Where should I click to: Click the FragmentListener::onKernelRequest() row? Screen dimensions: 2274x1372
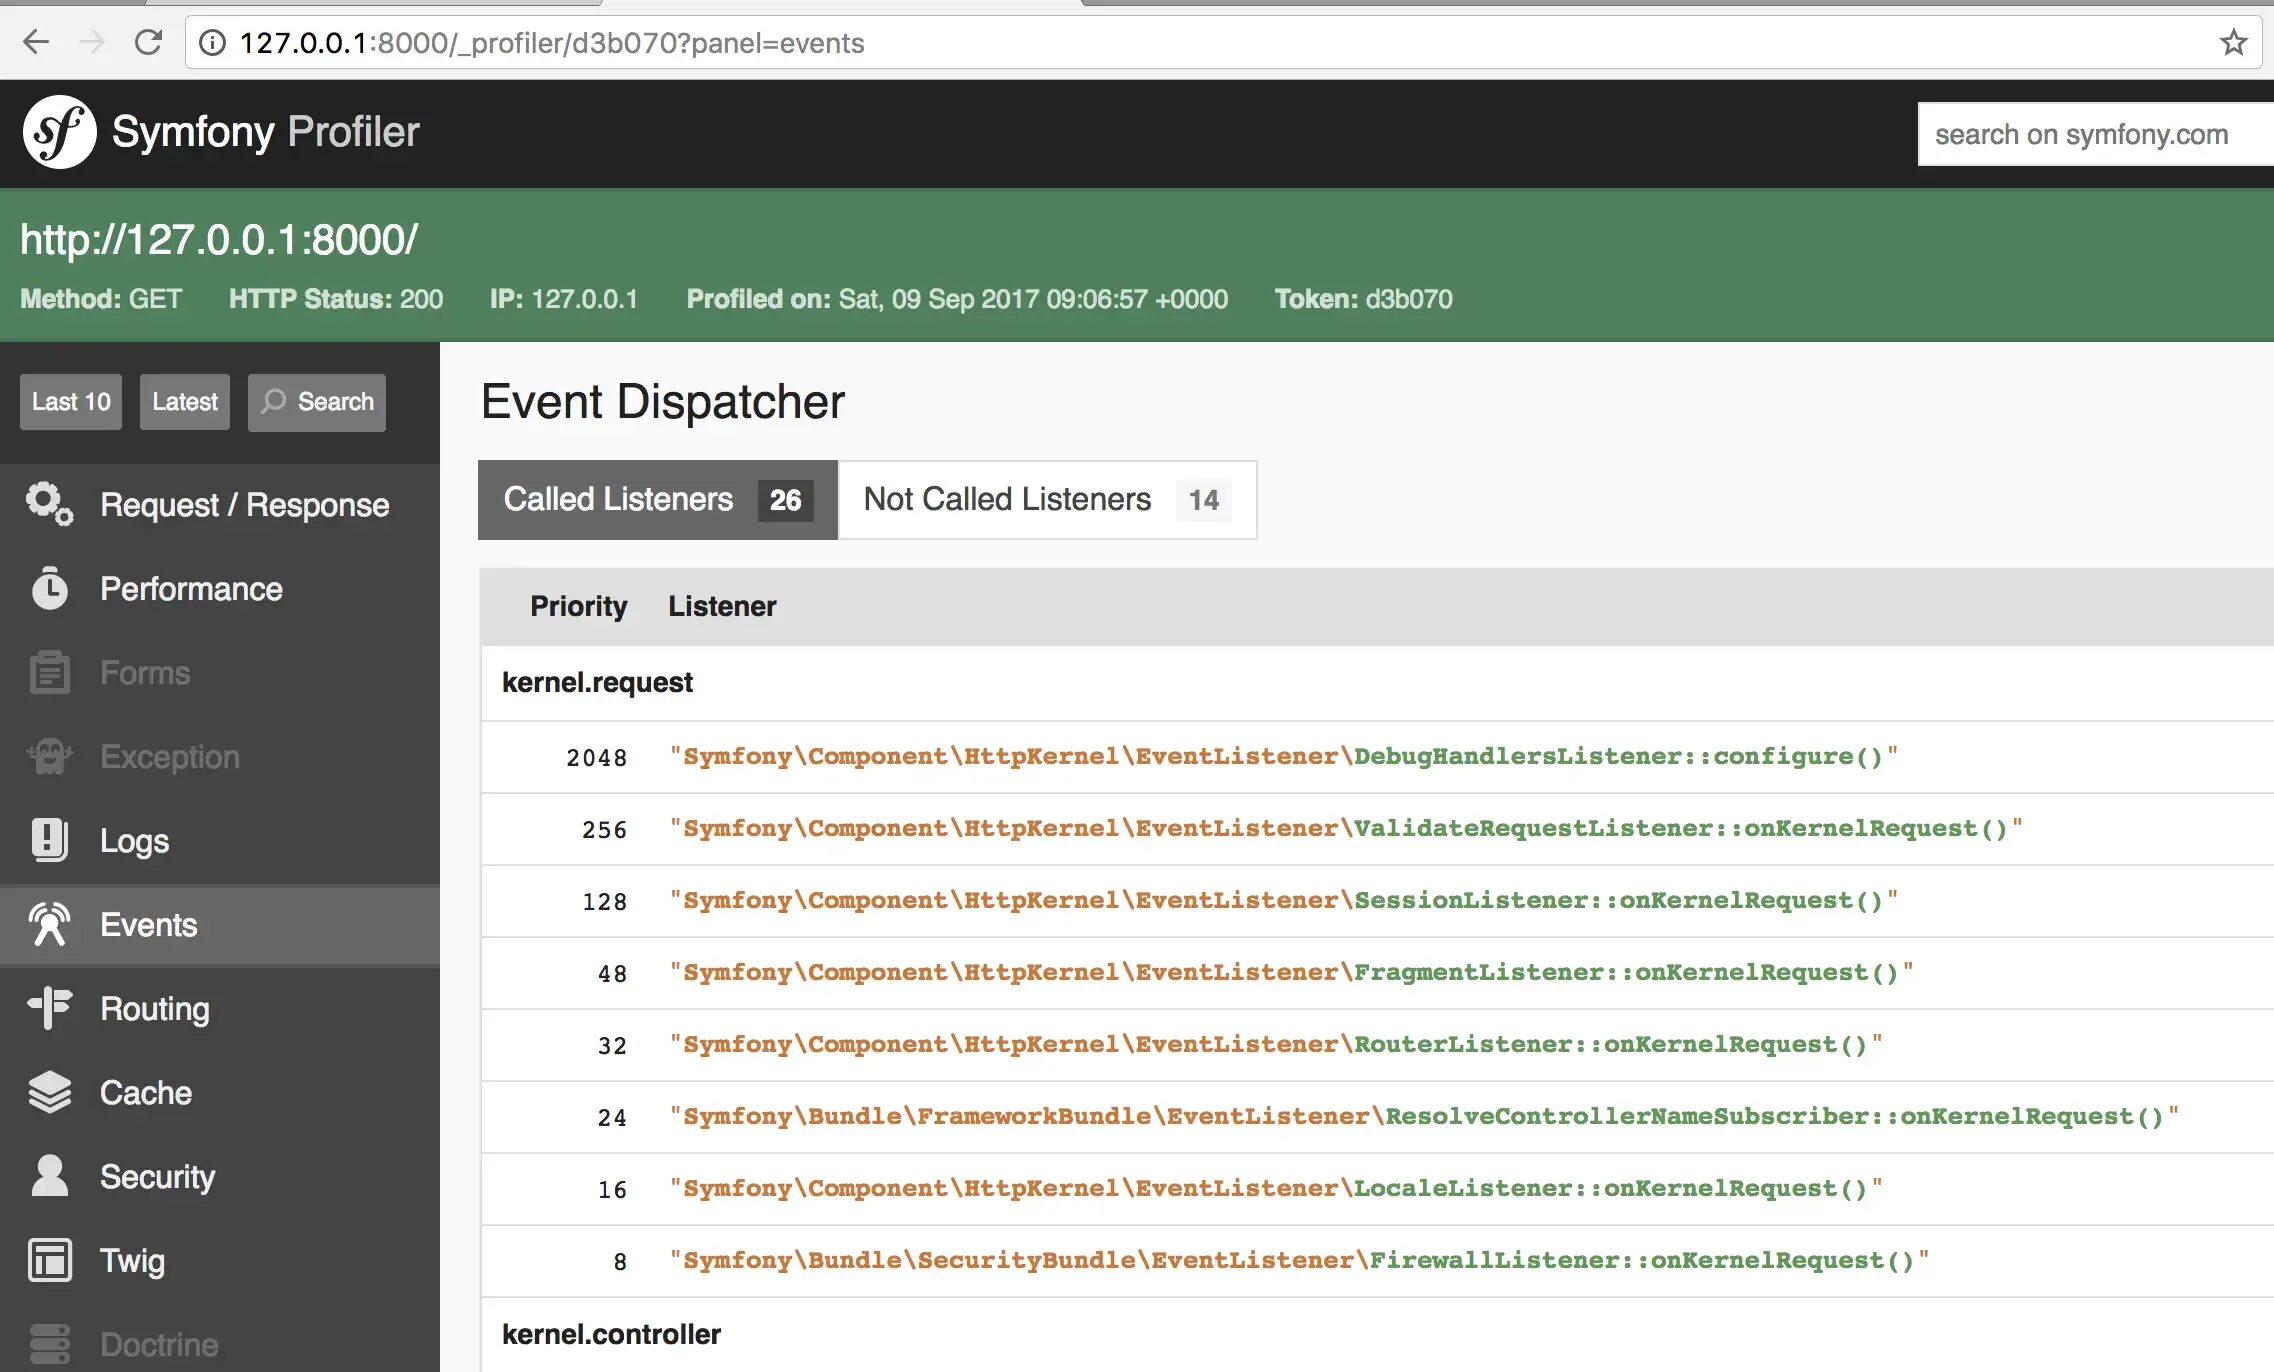coord(1377,973)
